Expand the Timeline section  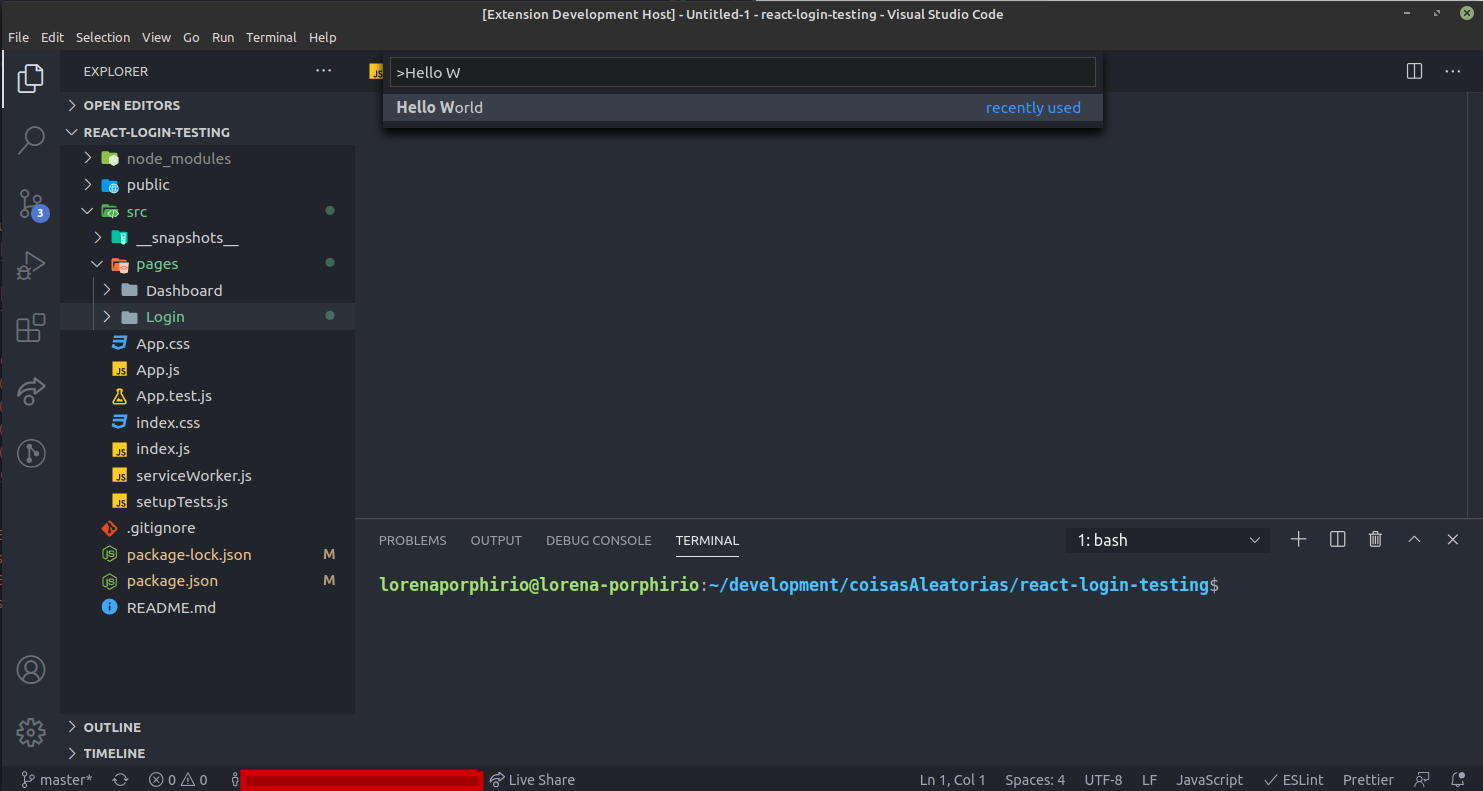[207, 753]
